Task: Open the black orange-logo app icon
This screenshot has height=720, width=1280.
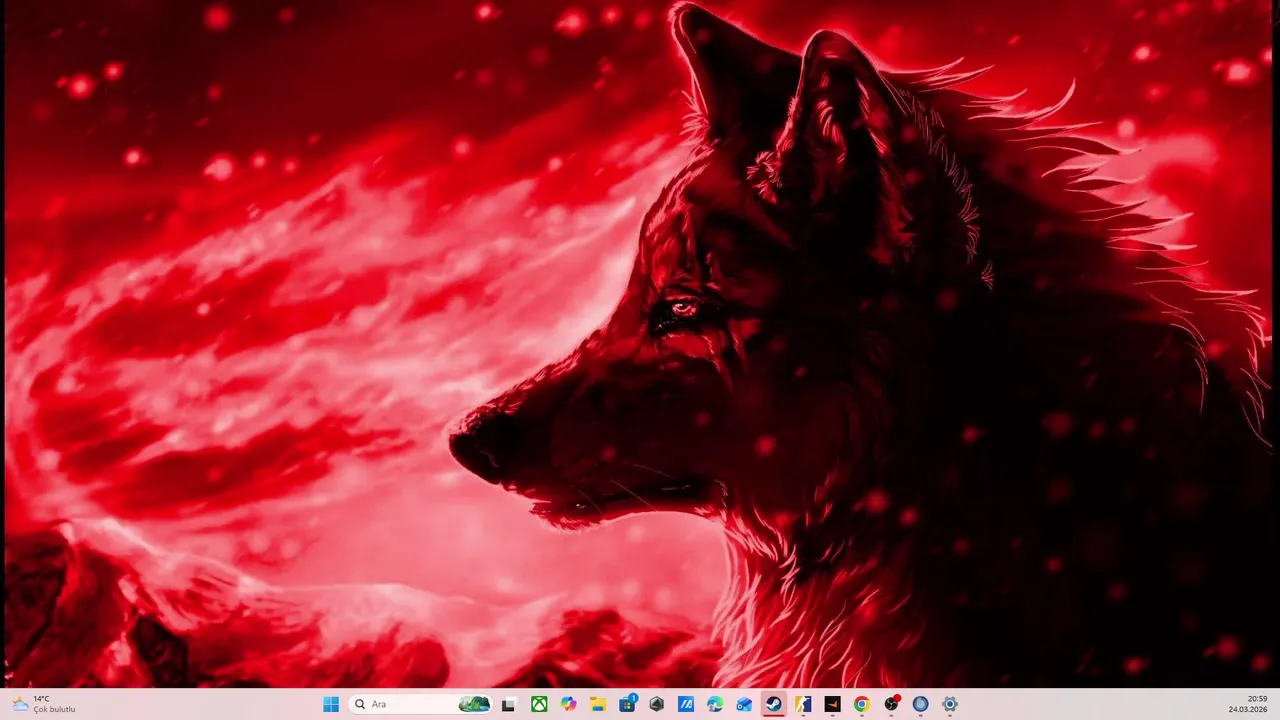Action: (x=832, y=704)
